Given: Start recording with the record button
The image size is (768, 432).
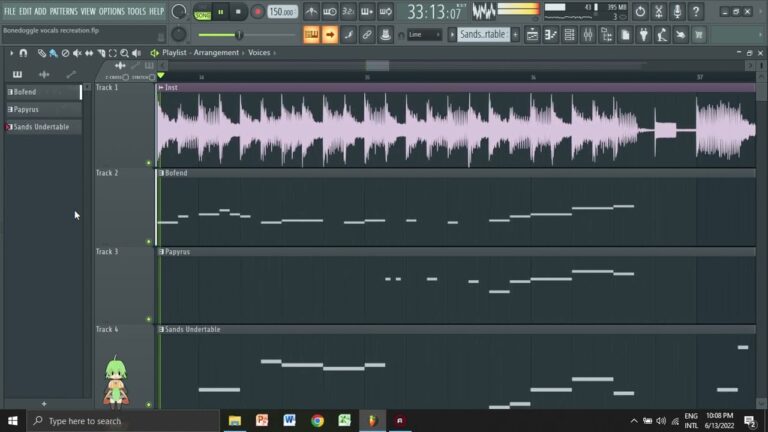Looking at the screenshot, I should [257, 12].
